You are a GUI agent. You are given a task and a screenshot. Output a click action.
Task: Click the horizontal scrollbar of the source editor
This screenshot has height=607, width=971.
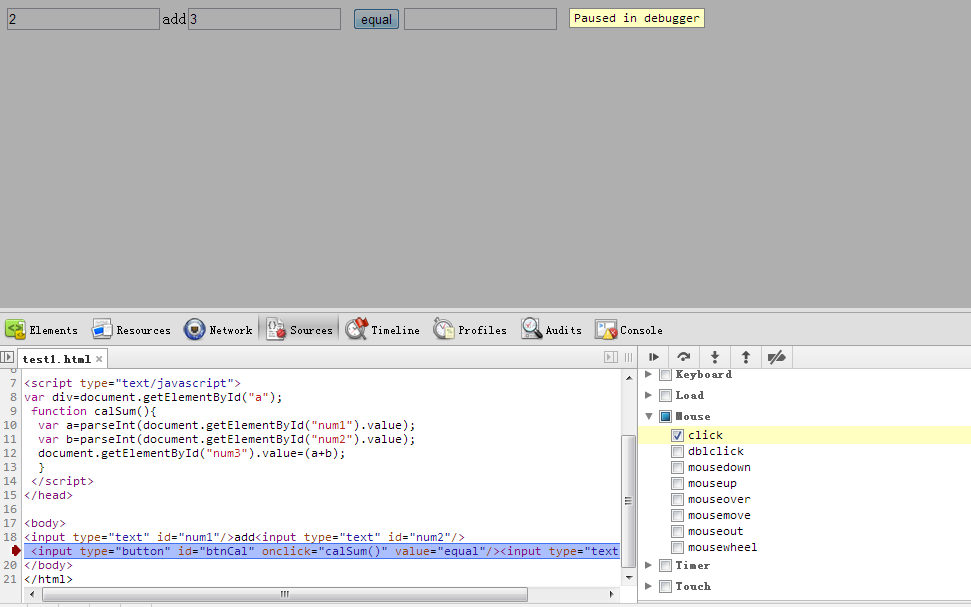coord(284,594)
